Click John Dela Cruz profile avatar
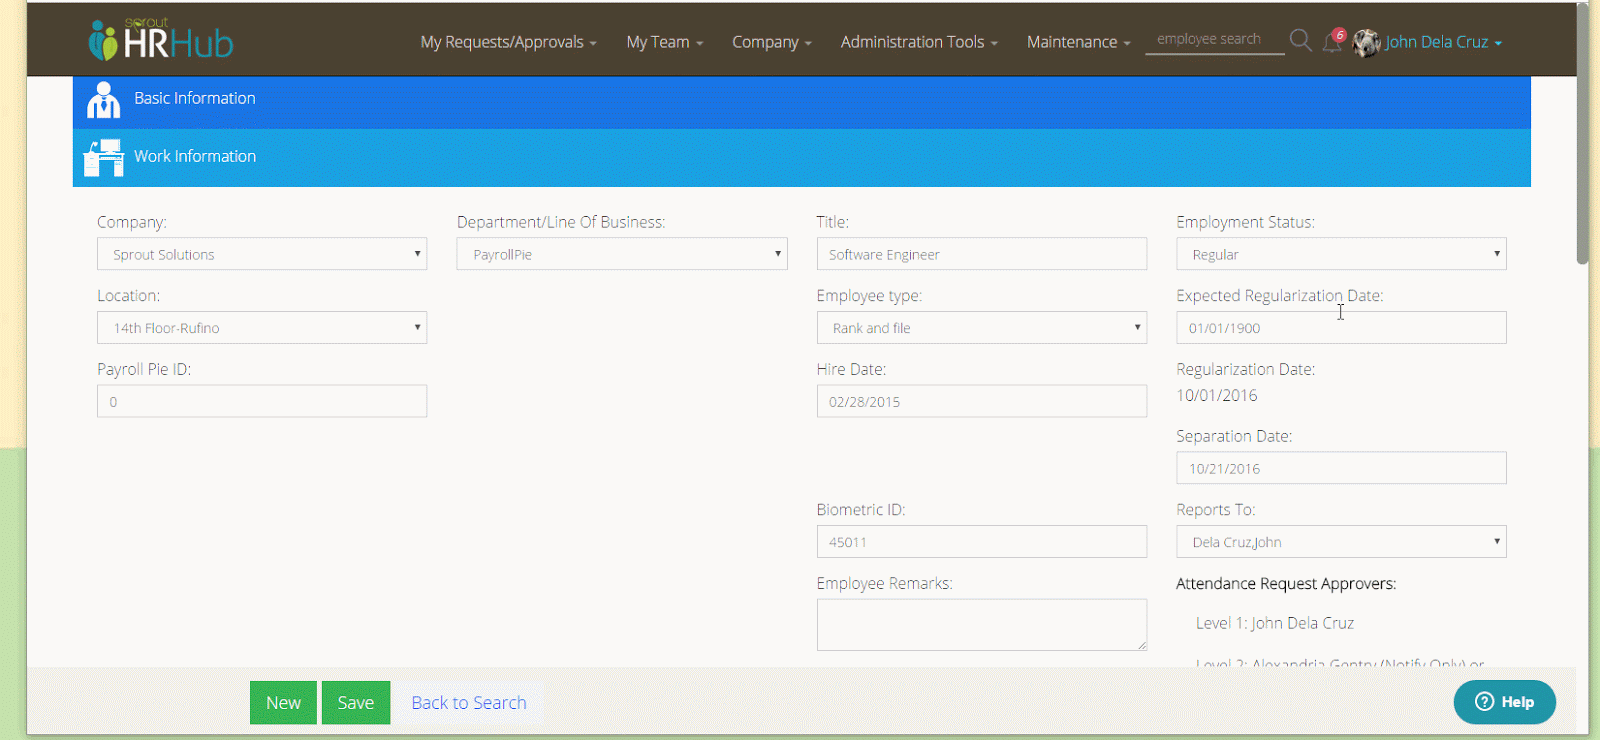1600x740 pixels. point(1366,42)
